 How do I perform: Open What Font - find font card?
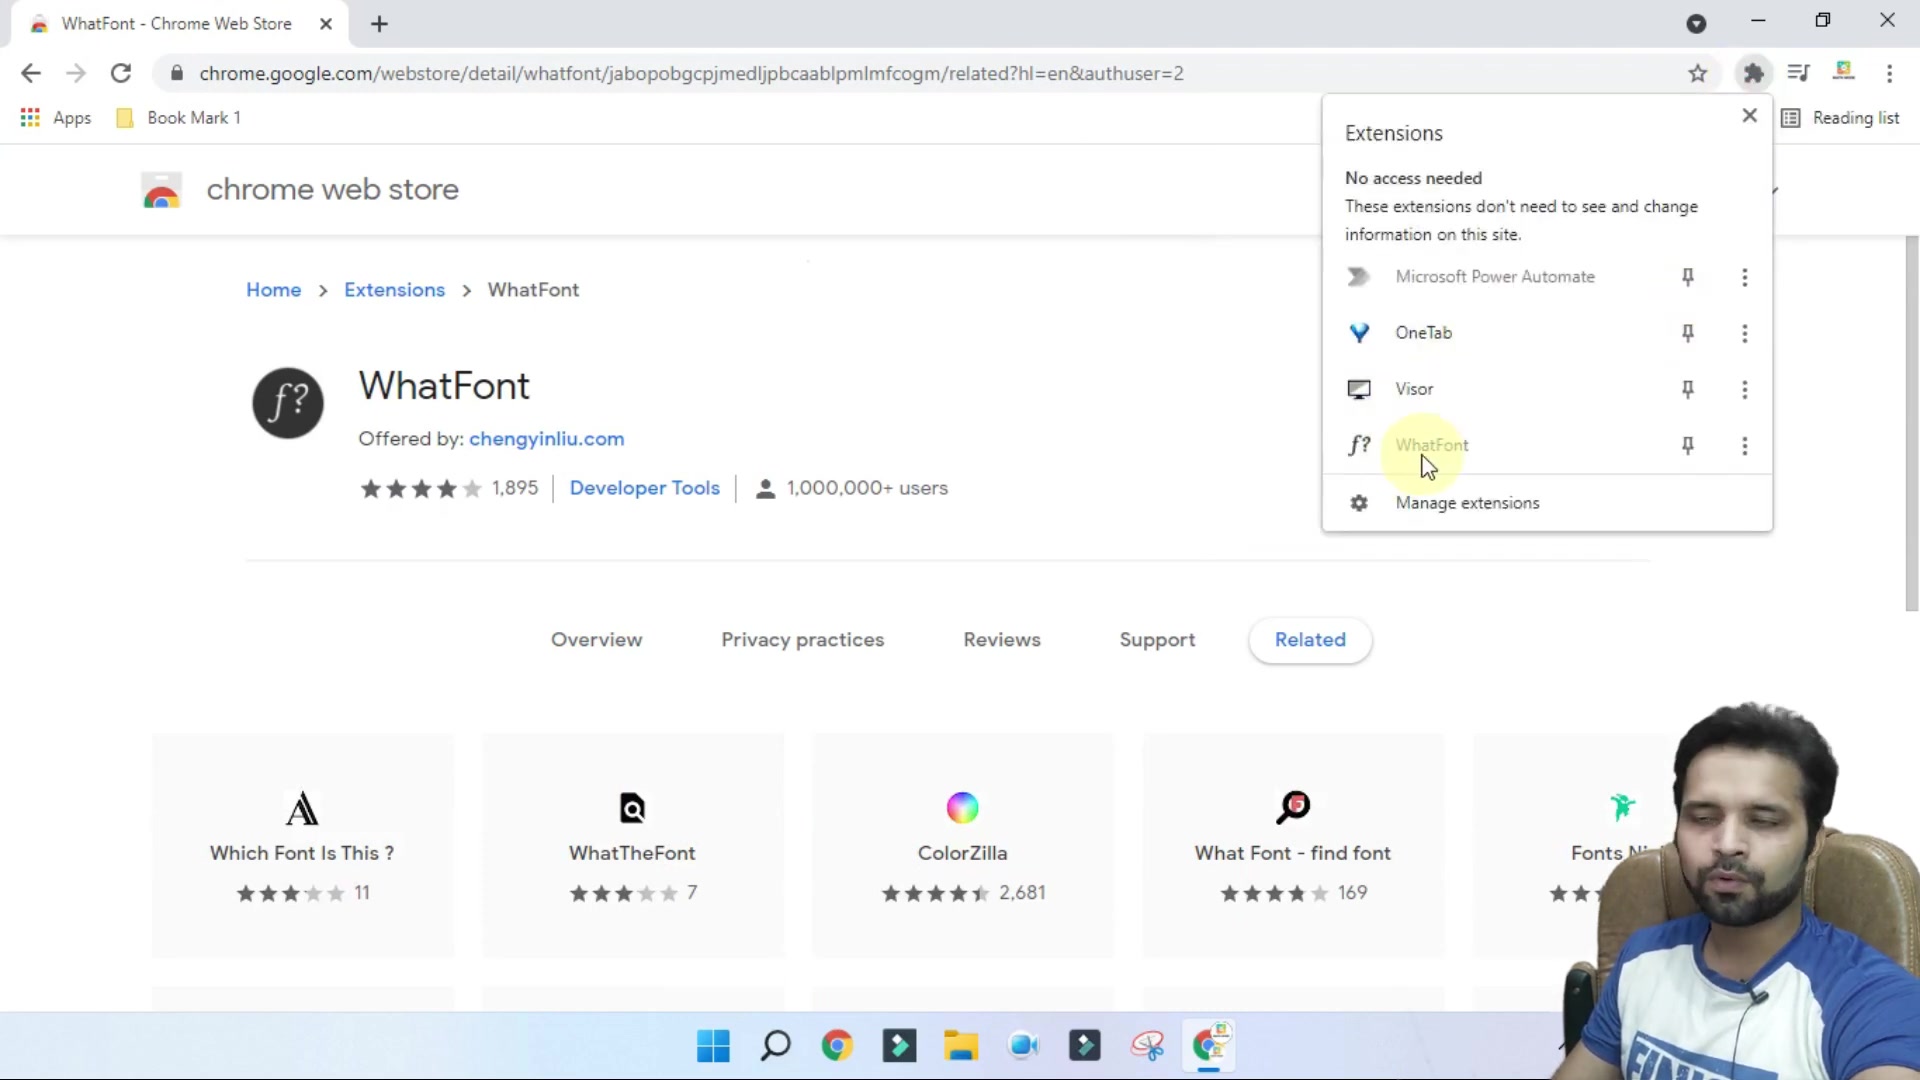coord(1292,846)
